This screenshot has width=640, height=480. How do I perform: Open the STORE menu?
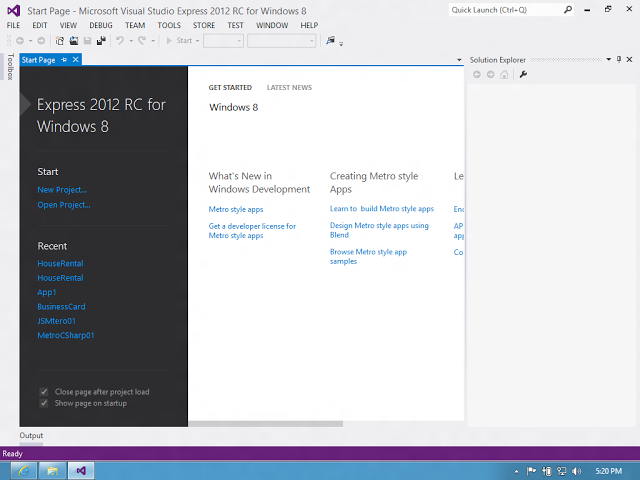point(204,25)
